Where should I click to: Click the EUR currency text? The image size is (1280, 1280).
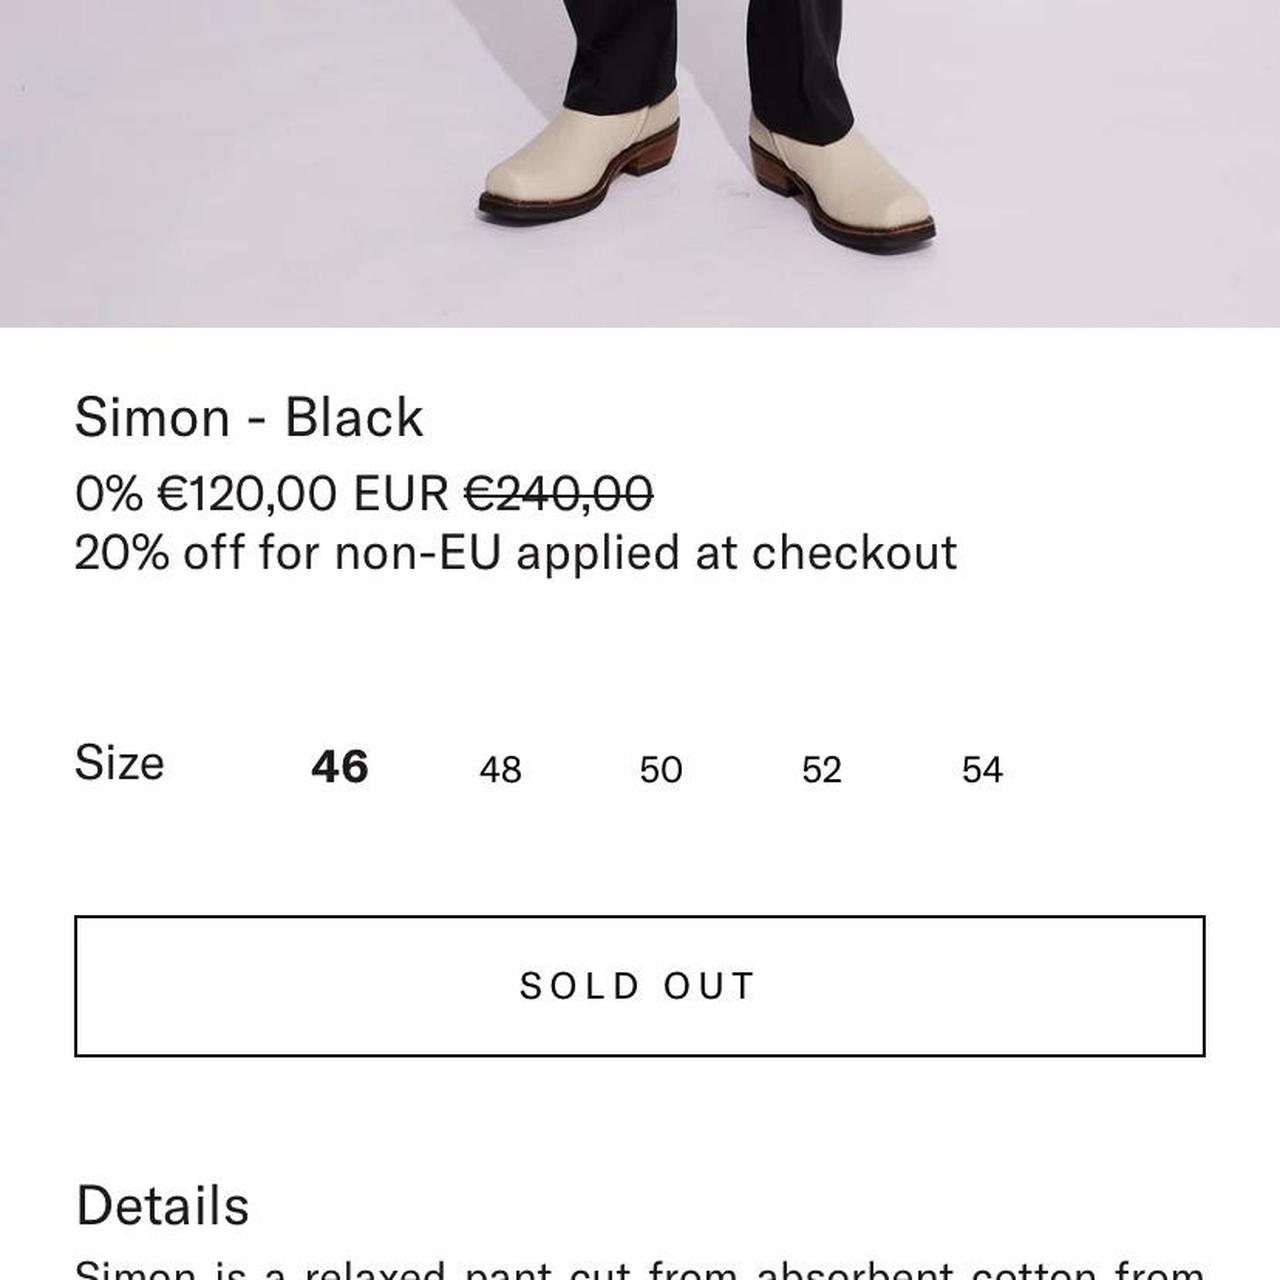(x=402, y=493)
